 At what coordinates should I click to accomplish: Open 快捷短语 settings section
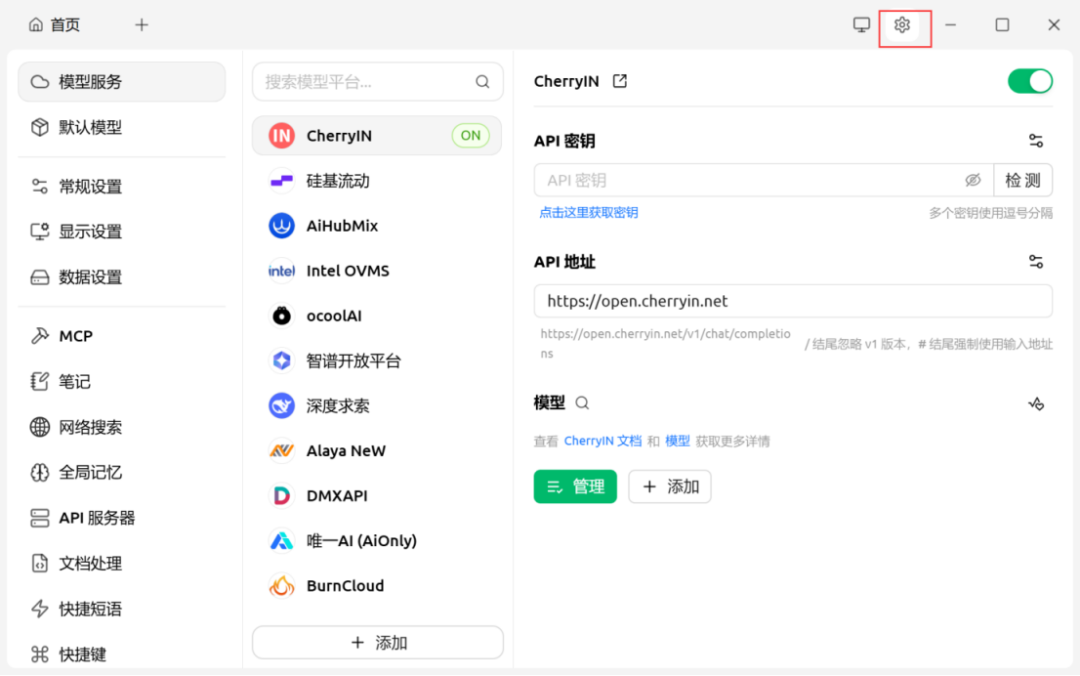[122, 609]
